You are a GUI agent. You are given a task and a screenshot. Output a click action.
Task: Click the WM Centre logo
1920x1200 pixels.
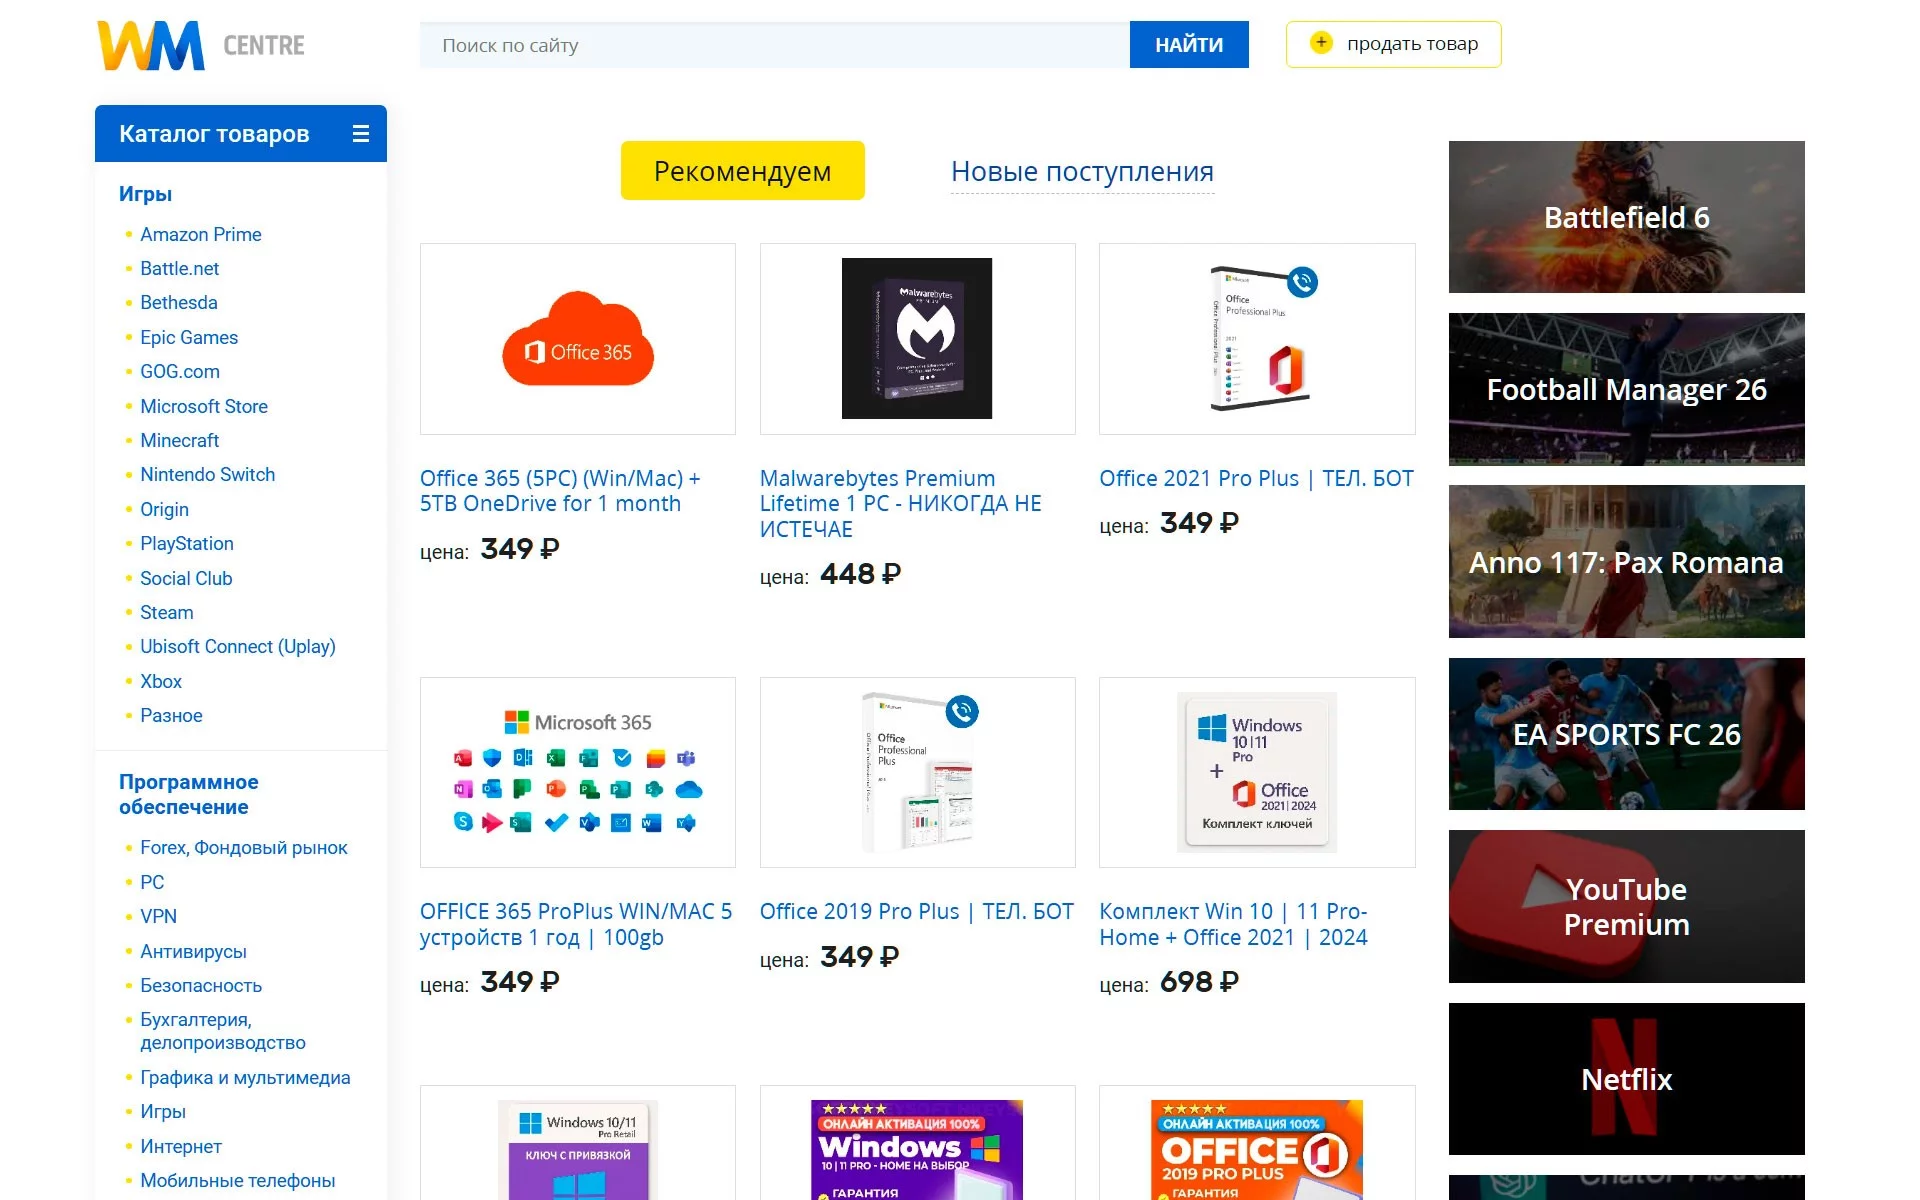coord(200,45)
